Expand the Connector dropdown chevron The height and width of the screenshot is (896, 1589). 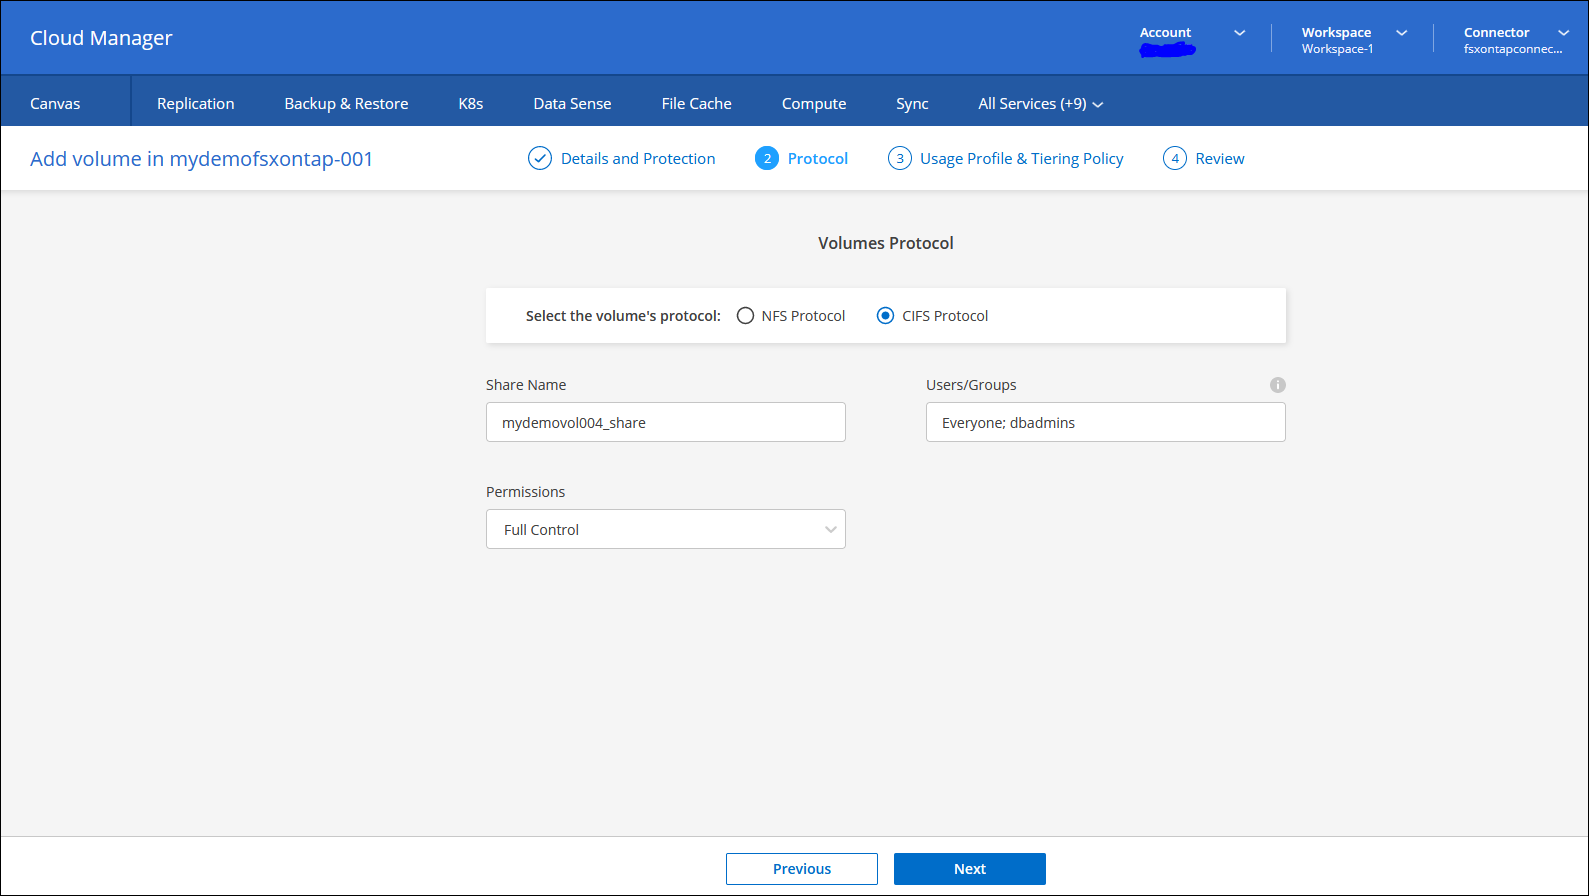point(1564,33)
